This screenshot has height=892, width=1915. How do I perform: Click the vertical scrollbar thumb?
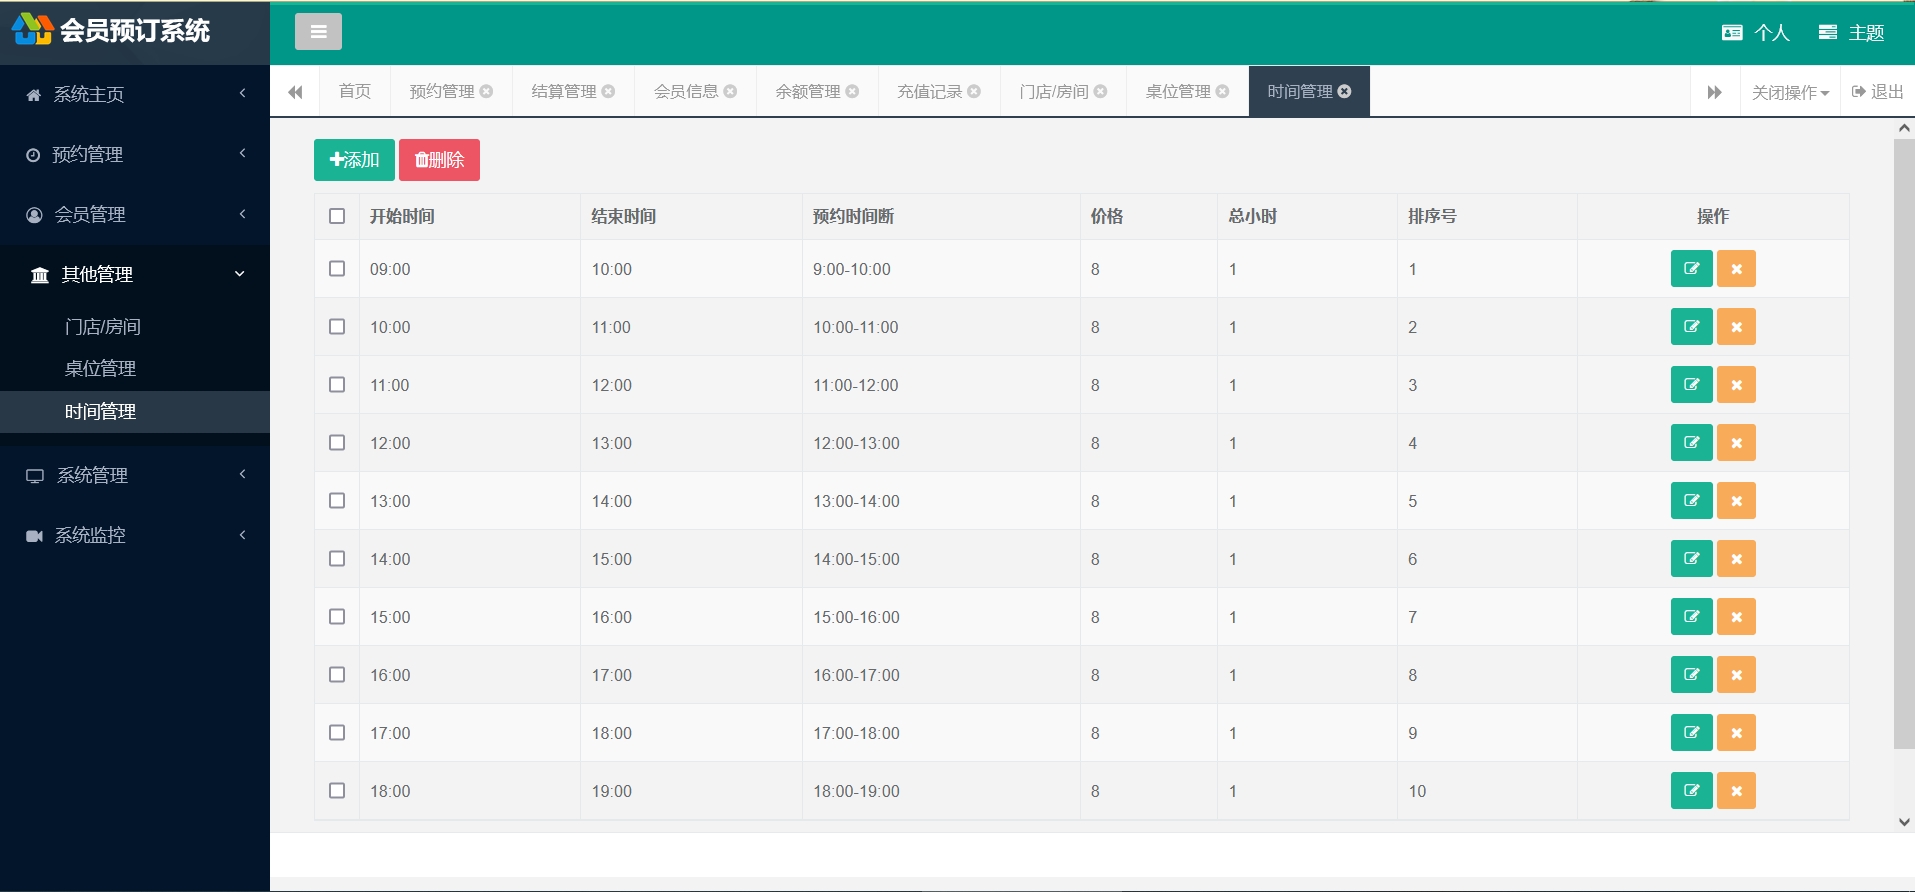click(x=1904, y=443)
